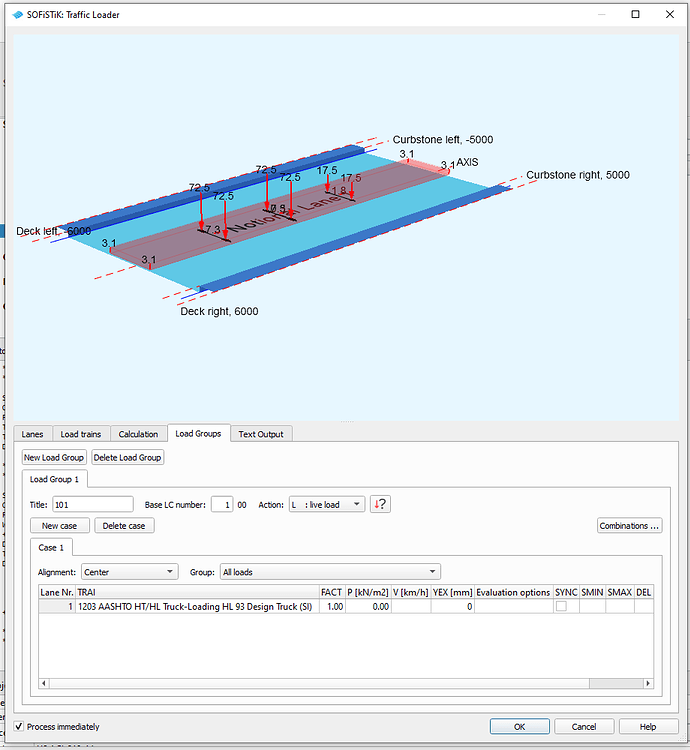Open the Group dropdown showing All loads

pos(329,572)
